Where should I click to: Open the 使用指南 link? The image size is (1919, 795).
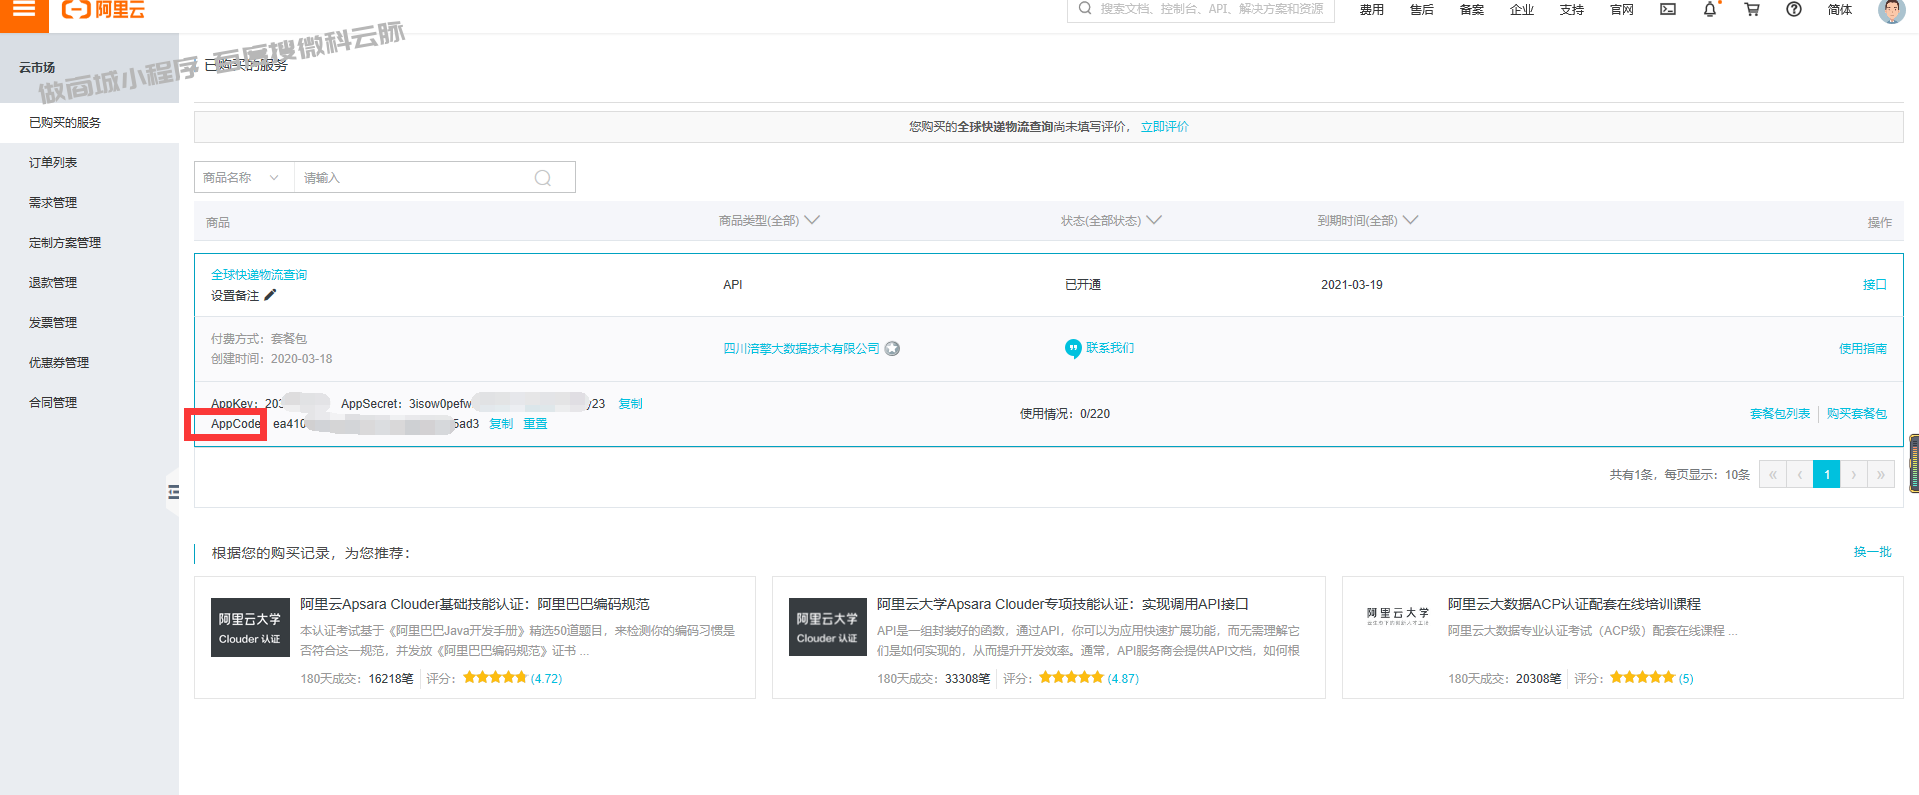pyautogui.click(x=1862, y=349)
